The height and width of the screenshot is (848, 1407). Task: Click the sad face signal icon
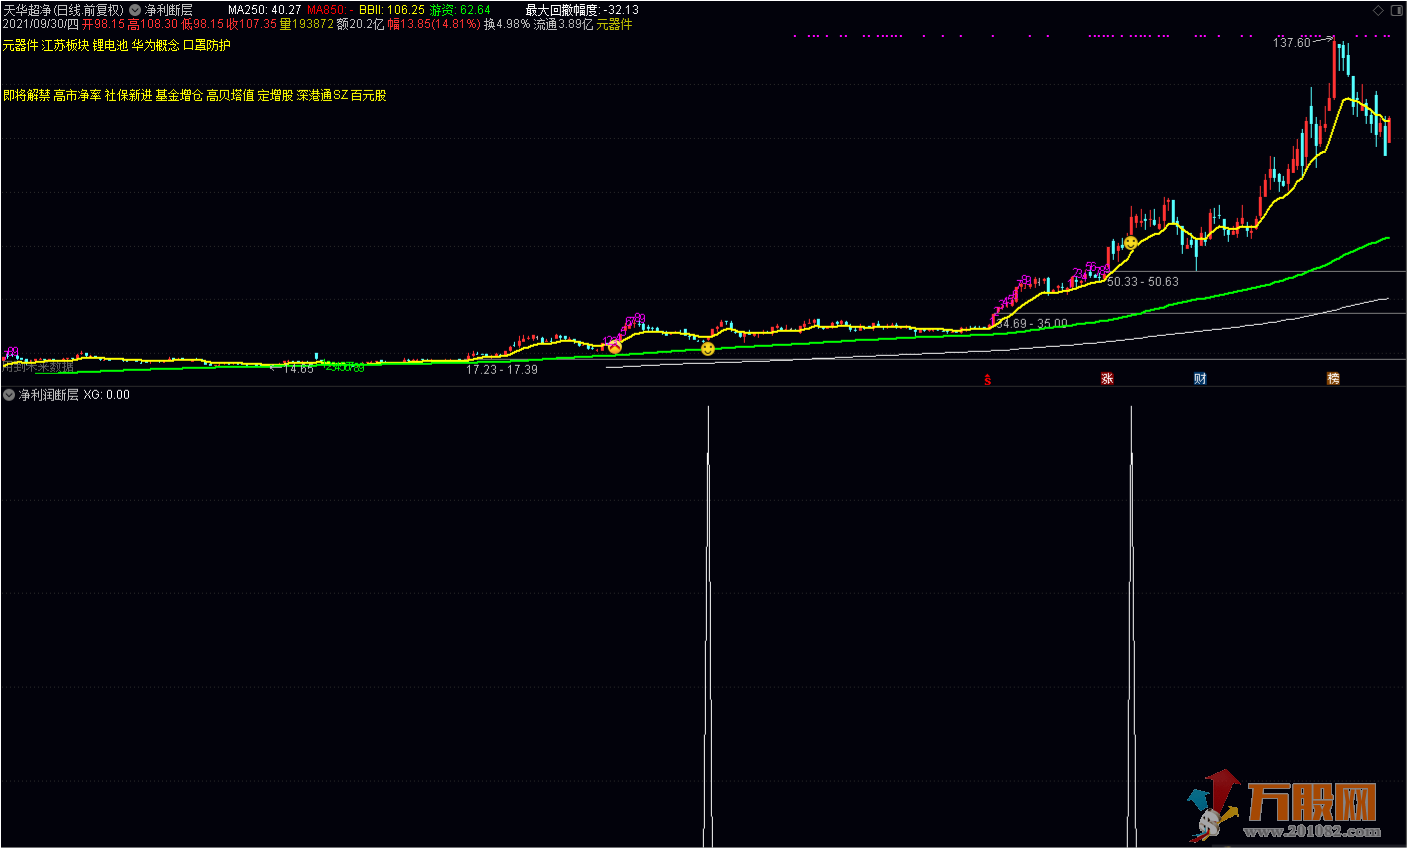pyautogui.click(x=615, y=347)
